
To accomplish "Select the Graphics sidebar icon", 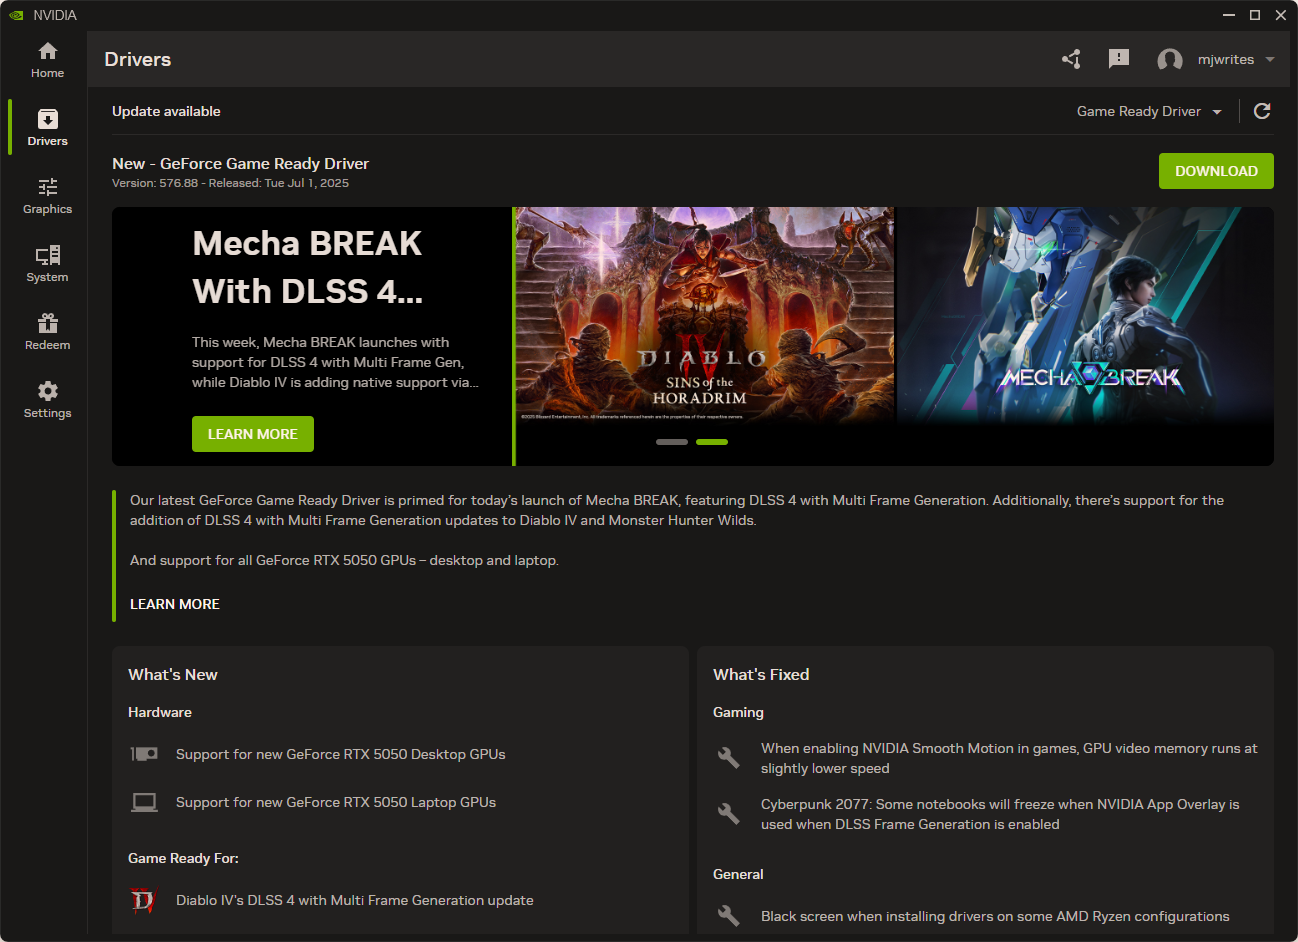I will coord(47,196).
